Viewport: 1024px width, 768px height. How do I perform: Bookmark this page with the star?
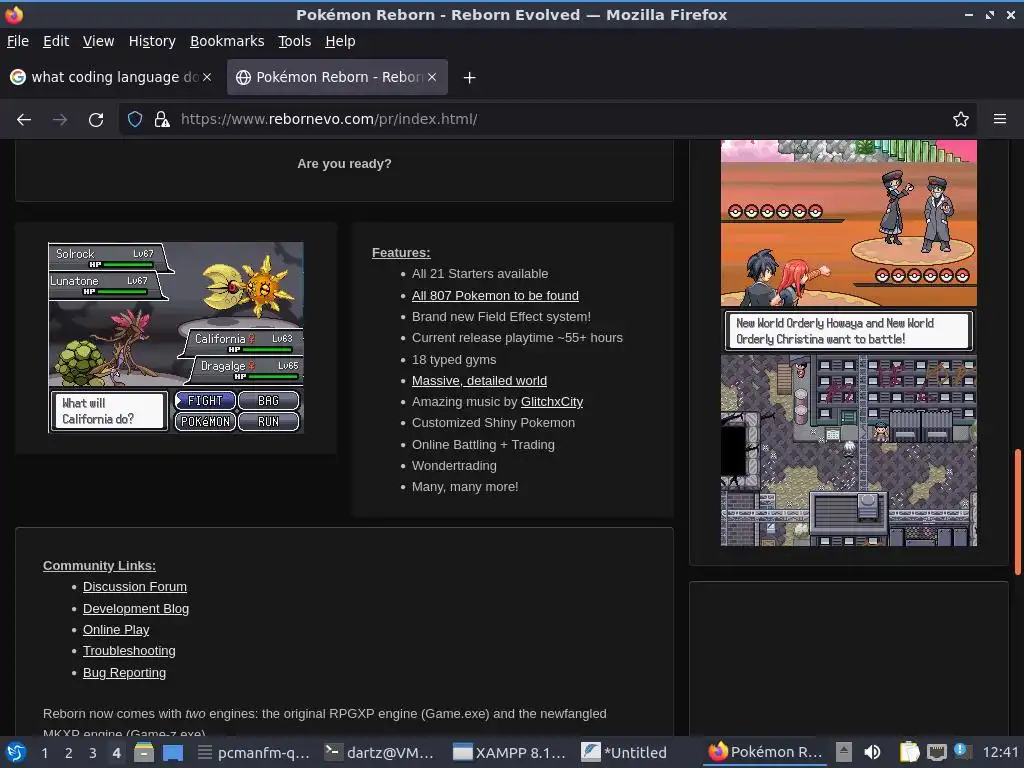pyautogui.click(x=961, y=120)
